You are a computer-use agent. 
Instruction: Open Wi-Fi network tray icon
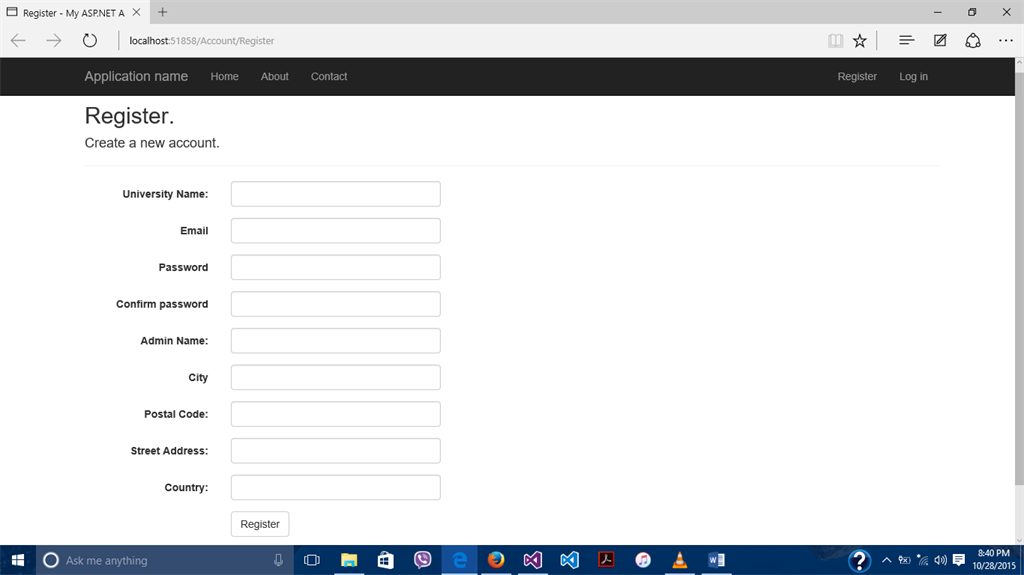[x=923, y=560]
